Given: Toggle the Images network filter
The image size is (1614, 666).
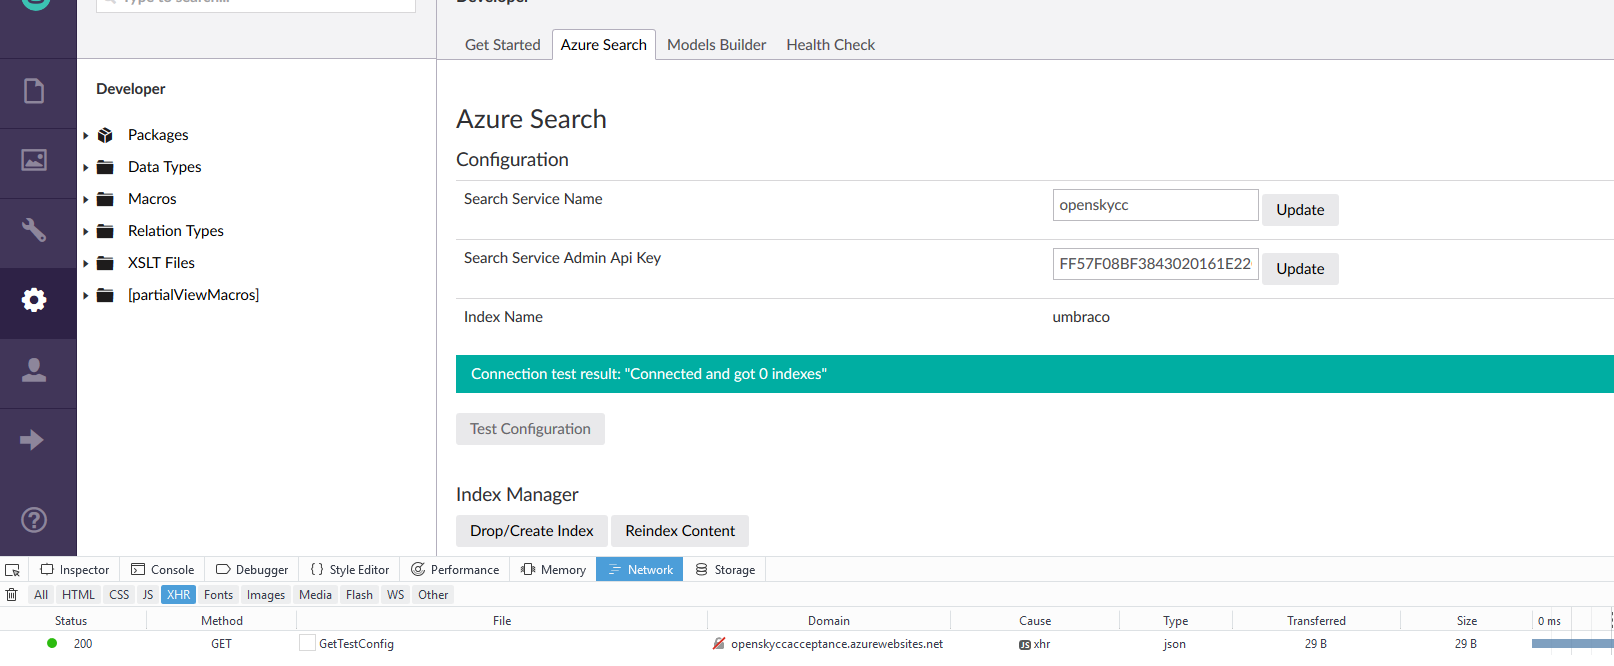Looking at the screenshot, I should [266, 595].
